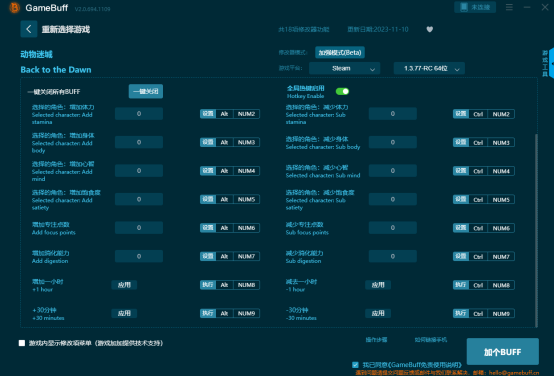This screenshot has height=376, width=554.
Task: Click the 操作步骤 link
Action: (376, 340)
